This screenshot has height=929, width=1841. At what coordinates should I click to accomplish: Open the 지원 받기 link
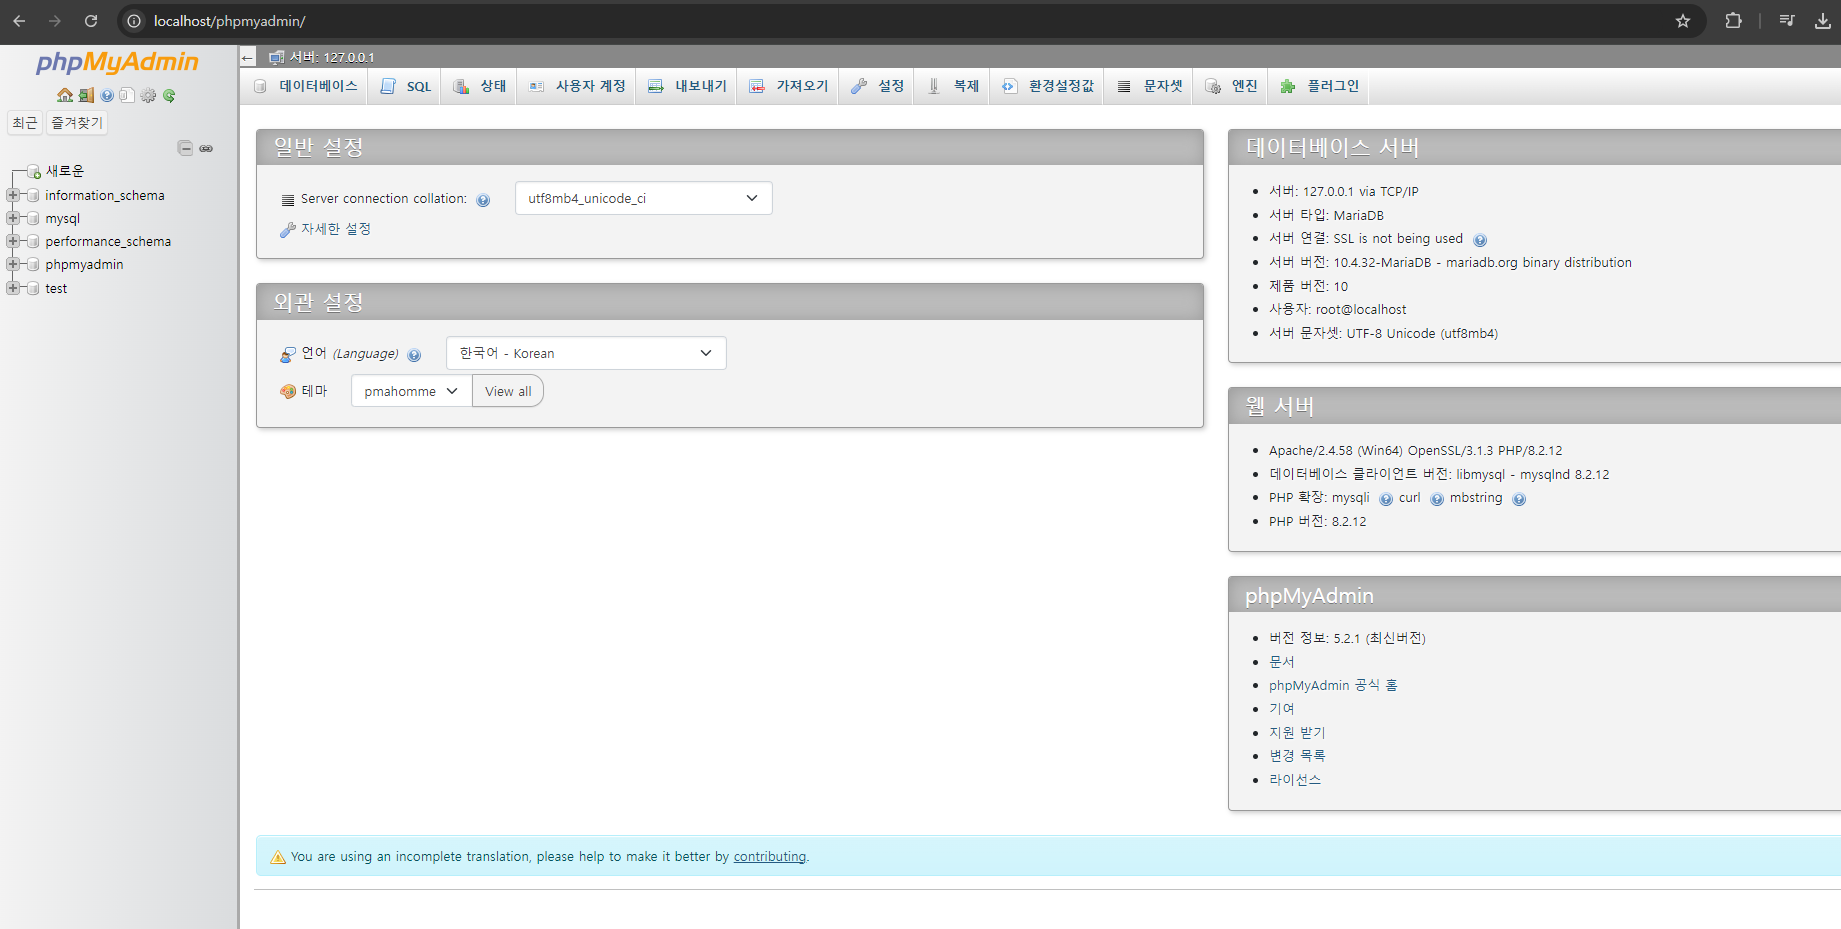pos(1297,733)
